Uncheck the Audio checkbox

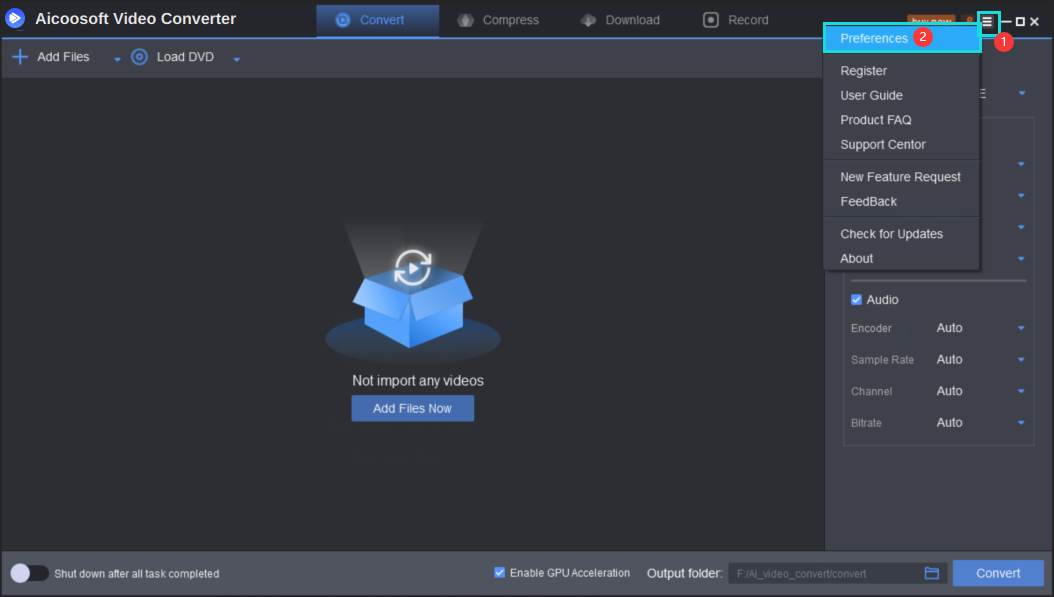[x=856, y=300]
